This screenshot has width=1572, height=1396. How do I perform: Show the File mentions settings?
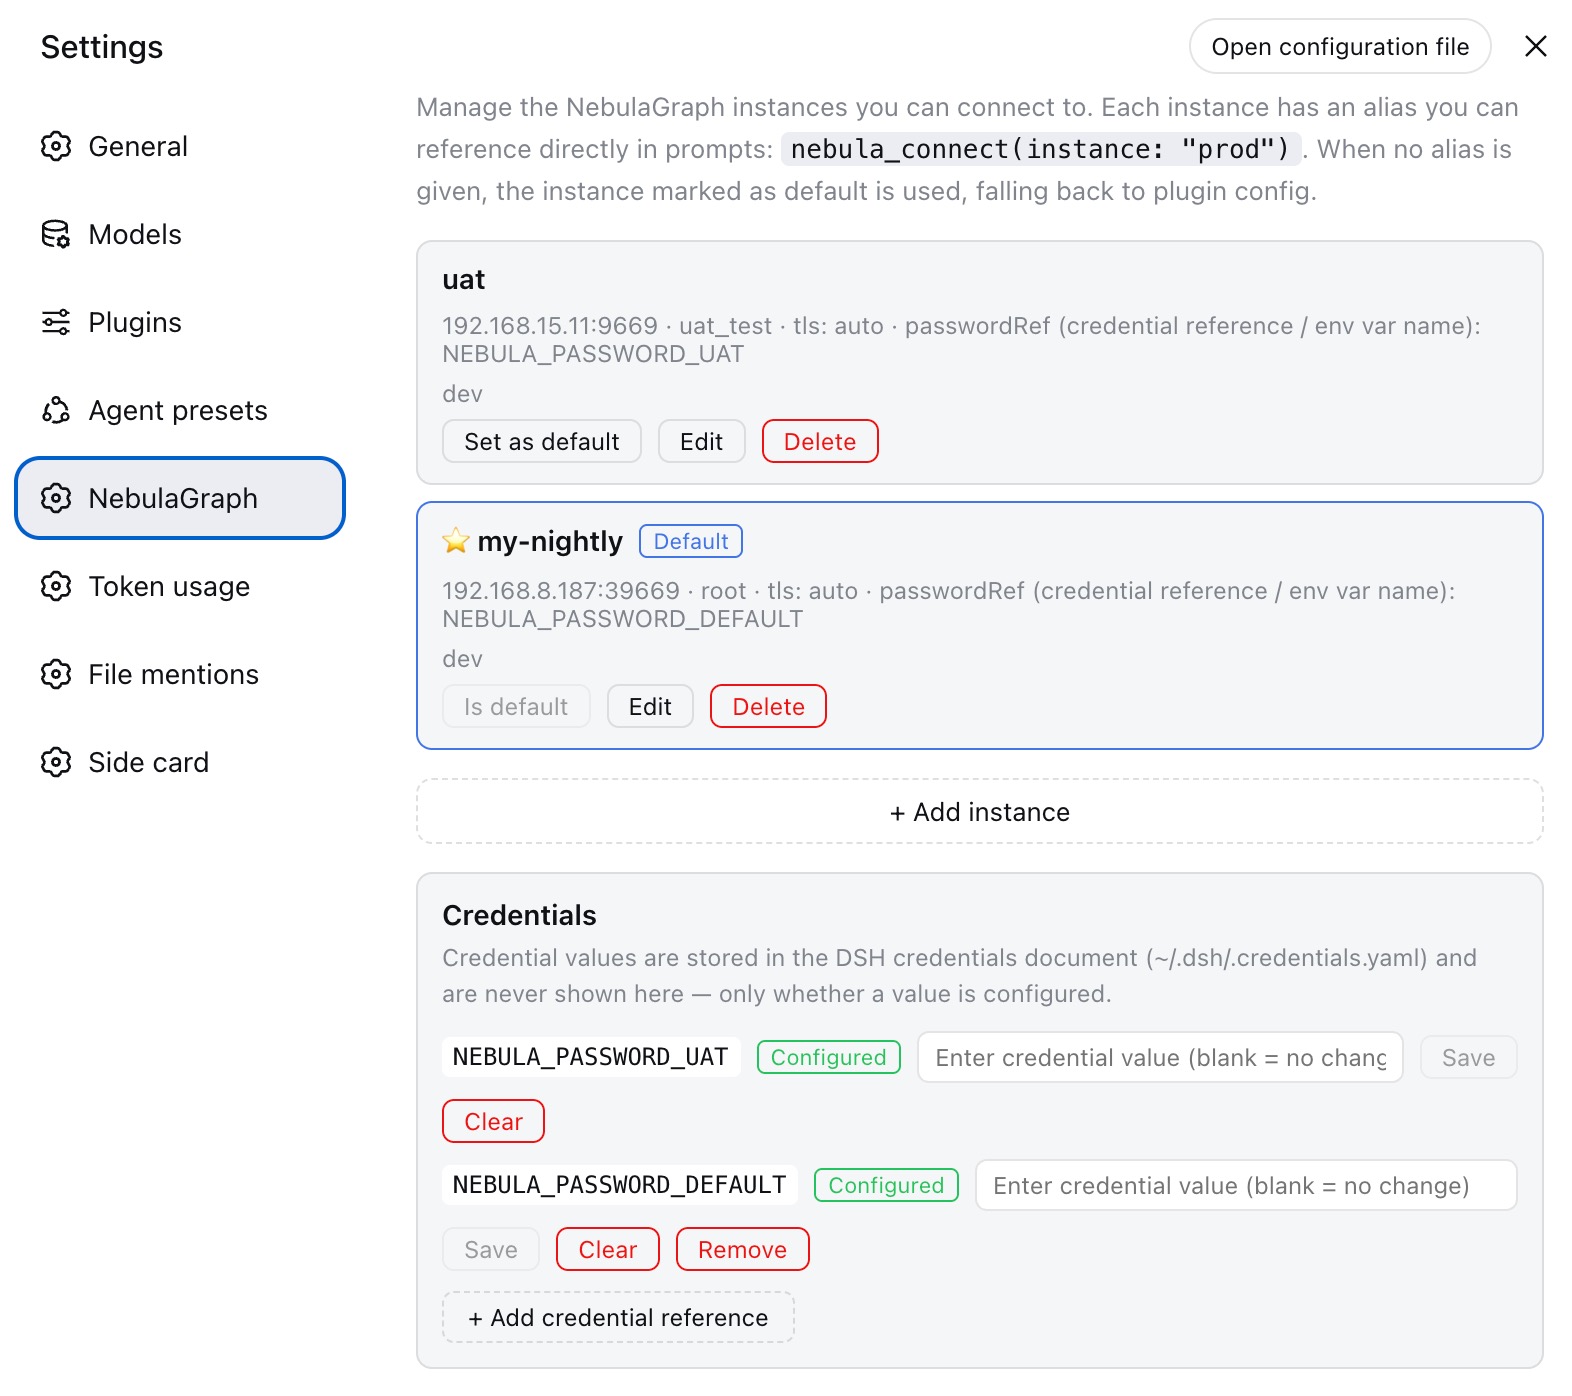pos(180,674)
